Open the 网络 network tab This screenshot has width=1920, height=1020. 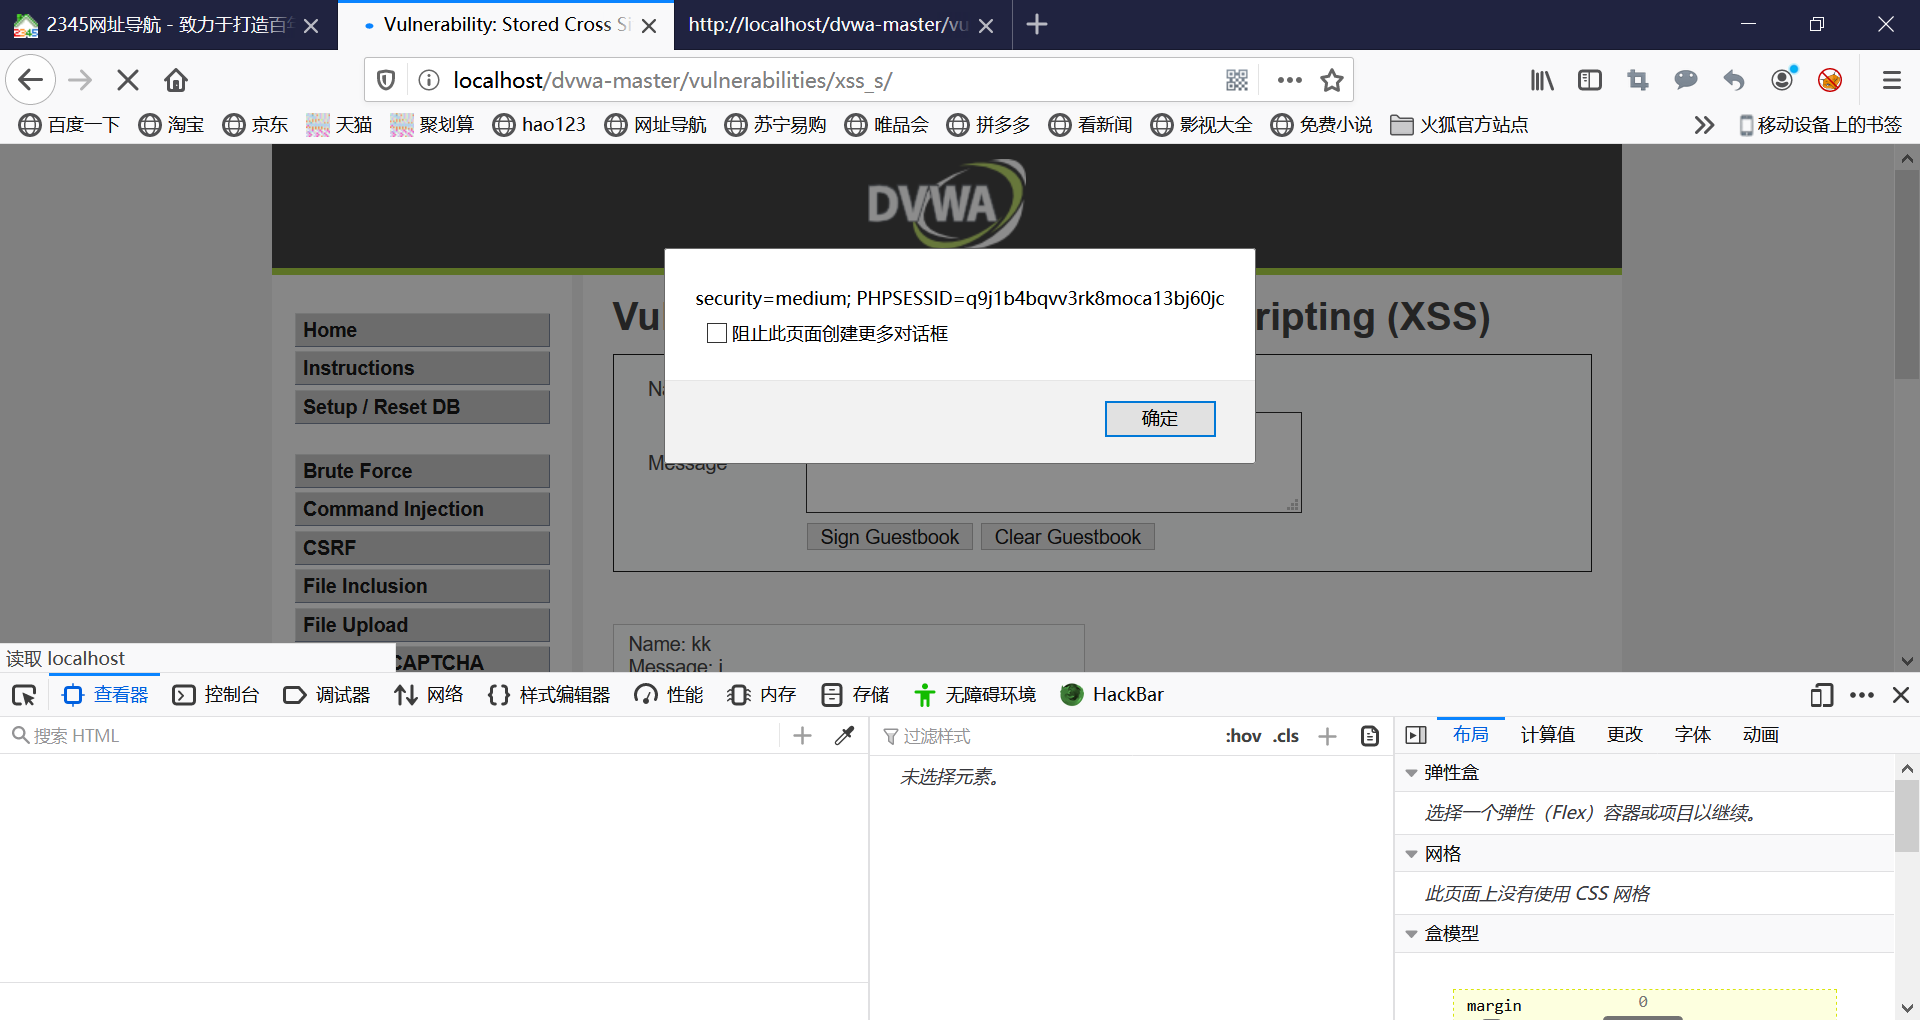coord(429,695)
